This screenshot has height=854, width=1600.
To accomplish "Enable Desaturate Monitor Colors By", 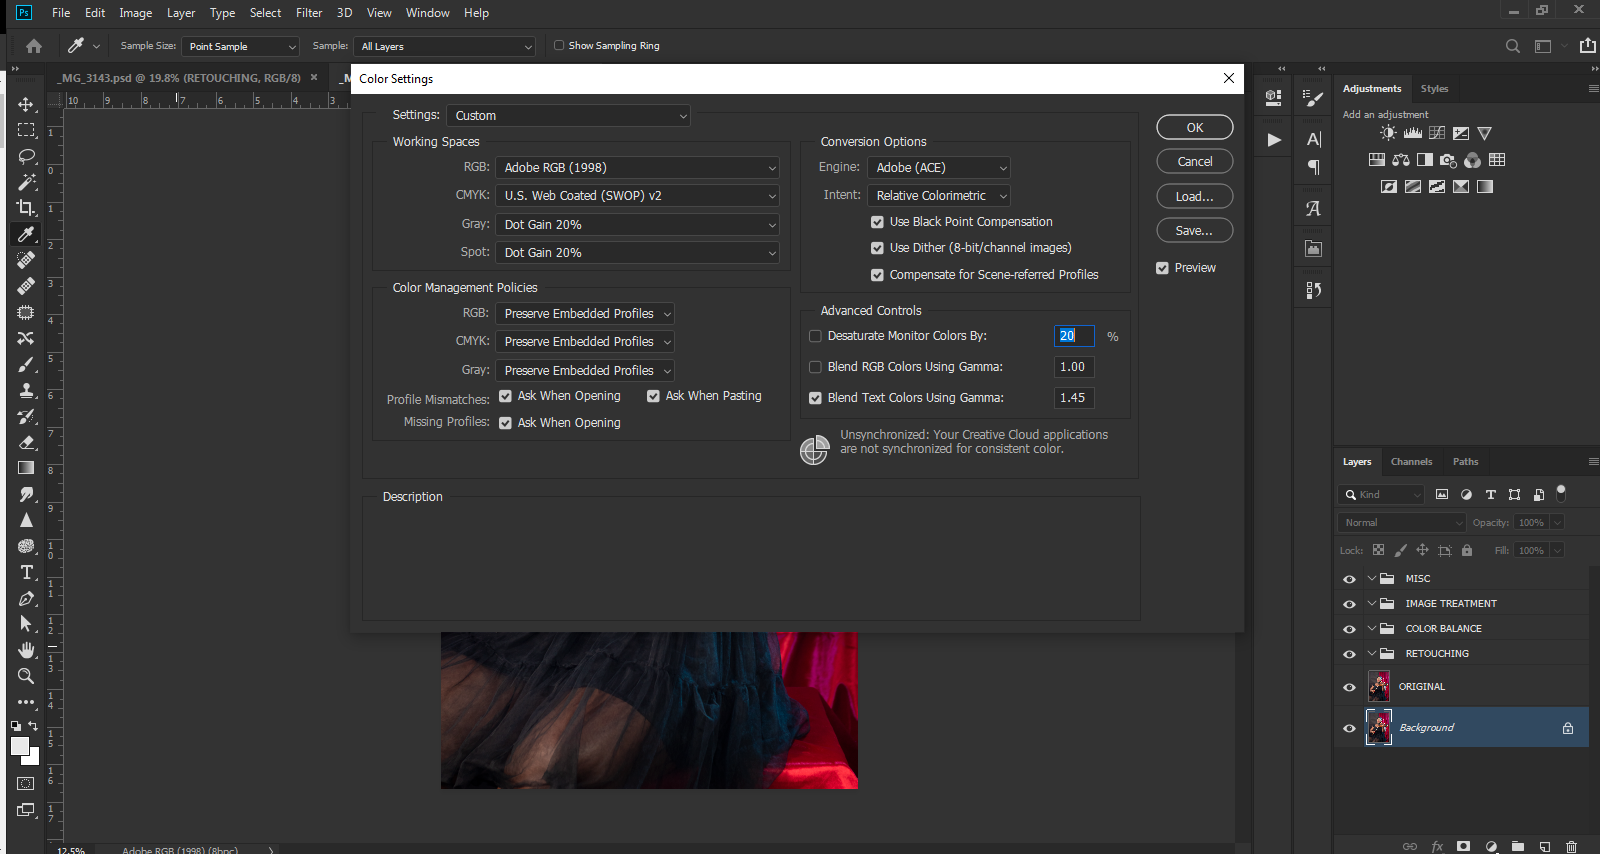I will click(x=815, y=336).
